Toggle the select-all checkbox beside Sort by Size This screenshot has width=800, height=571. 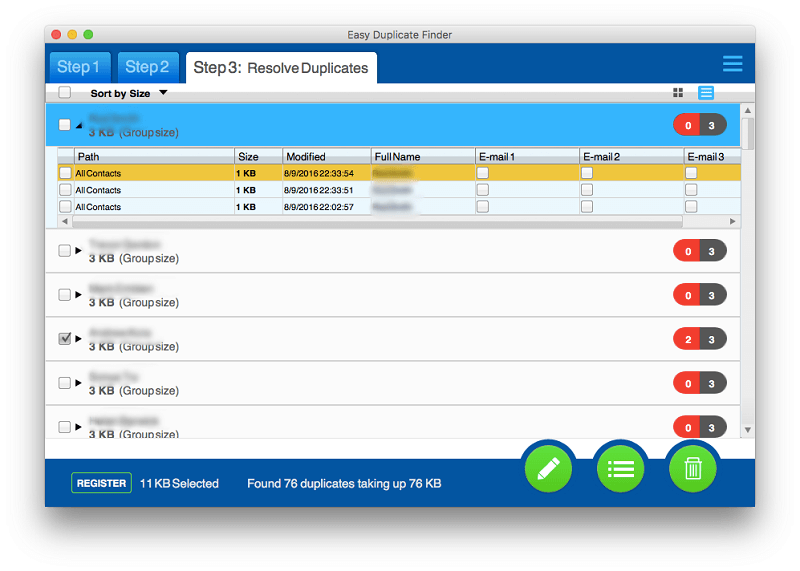coord(65,93)
